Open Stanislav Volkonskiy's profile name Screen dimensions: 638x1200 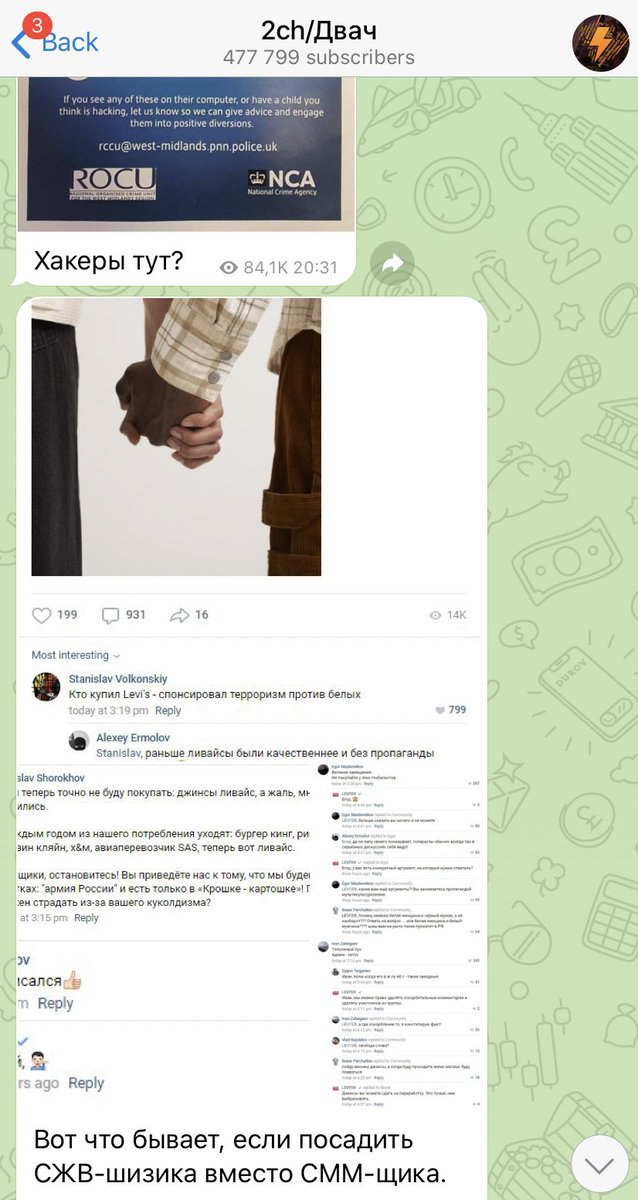(118, 678)
